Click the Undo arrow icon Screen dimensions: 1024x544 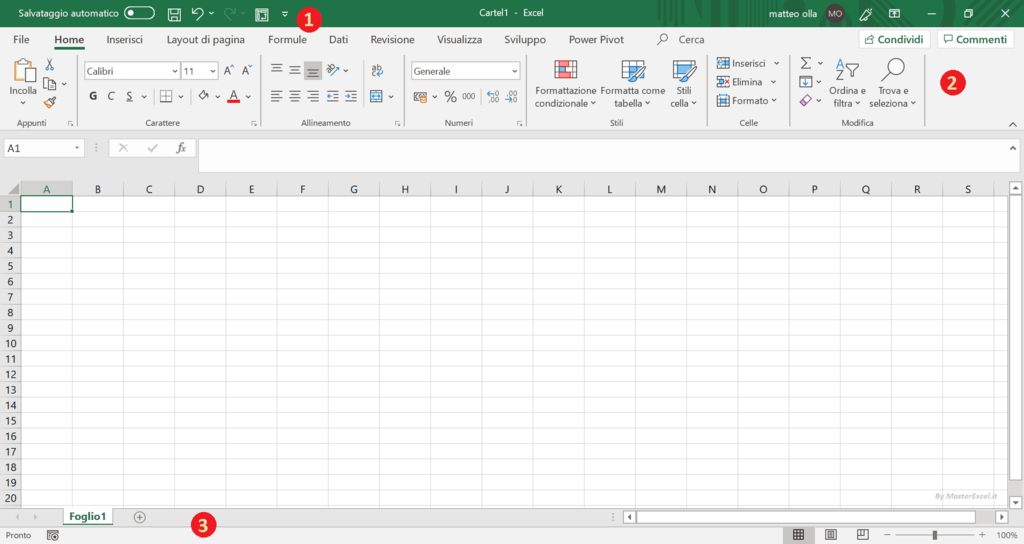point(198,14)
